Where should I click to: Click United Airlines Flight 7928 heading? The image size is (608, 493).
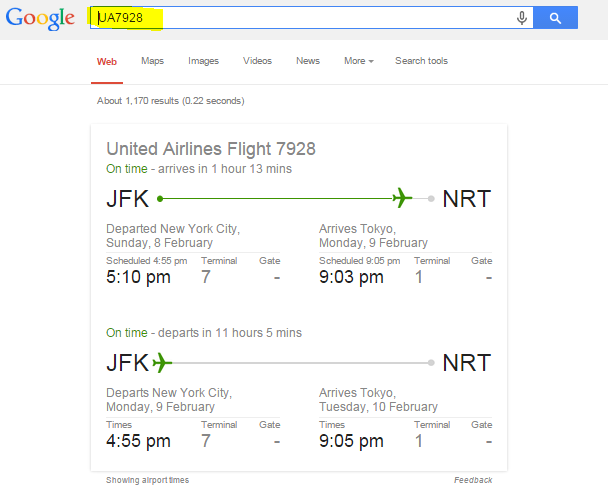click(211, 149)
